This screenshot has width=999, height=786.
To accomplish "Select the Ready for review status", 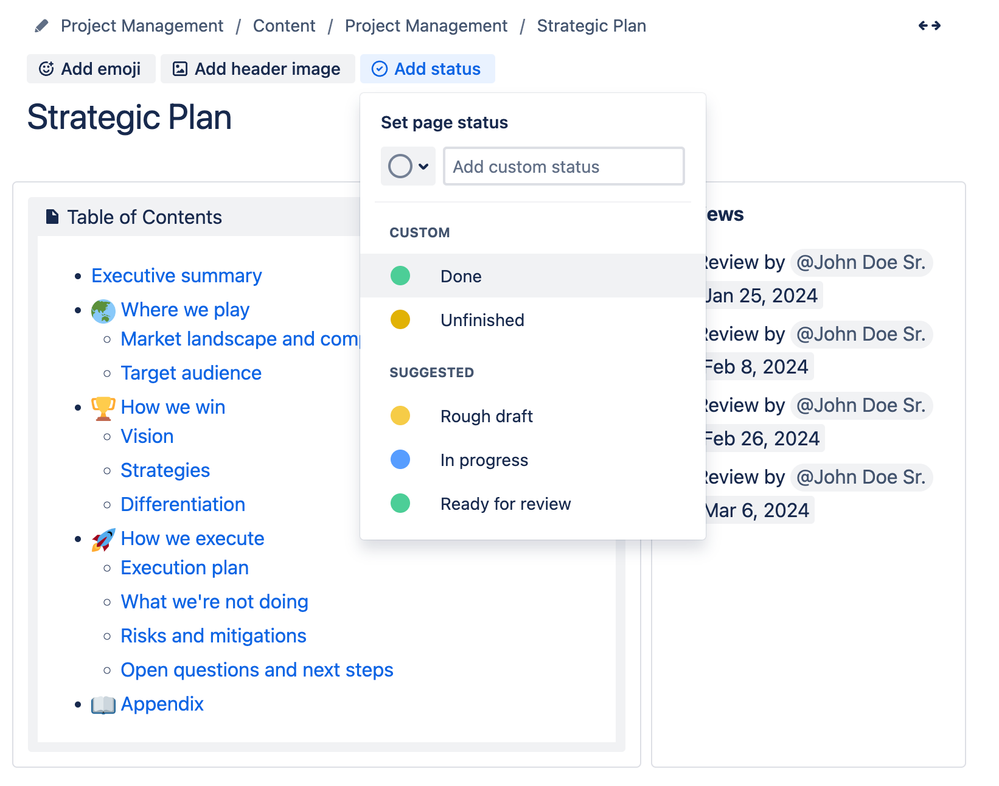I will click(x=533, y=504).
